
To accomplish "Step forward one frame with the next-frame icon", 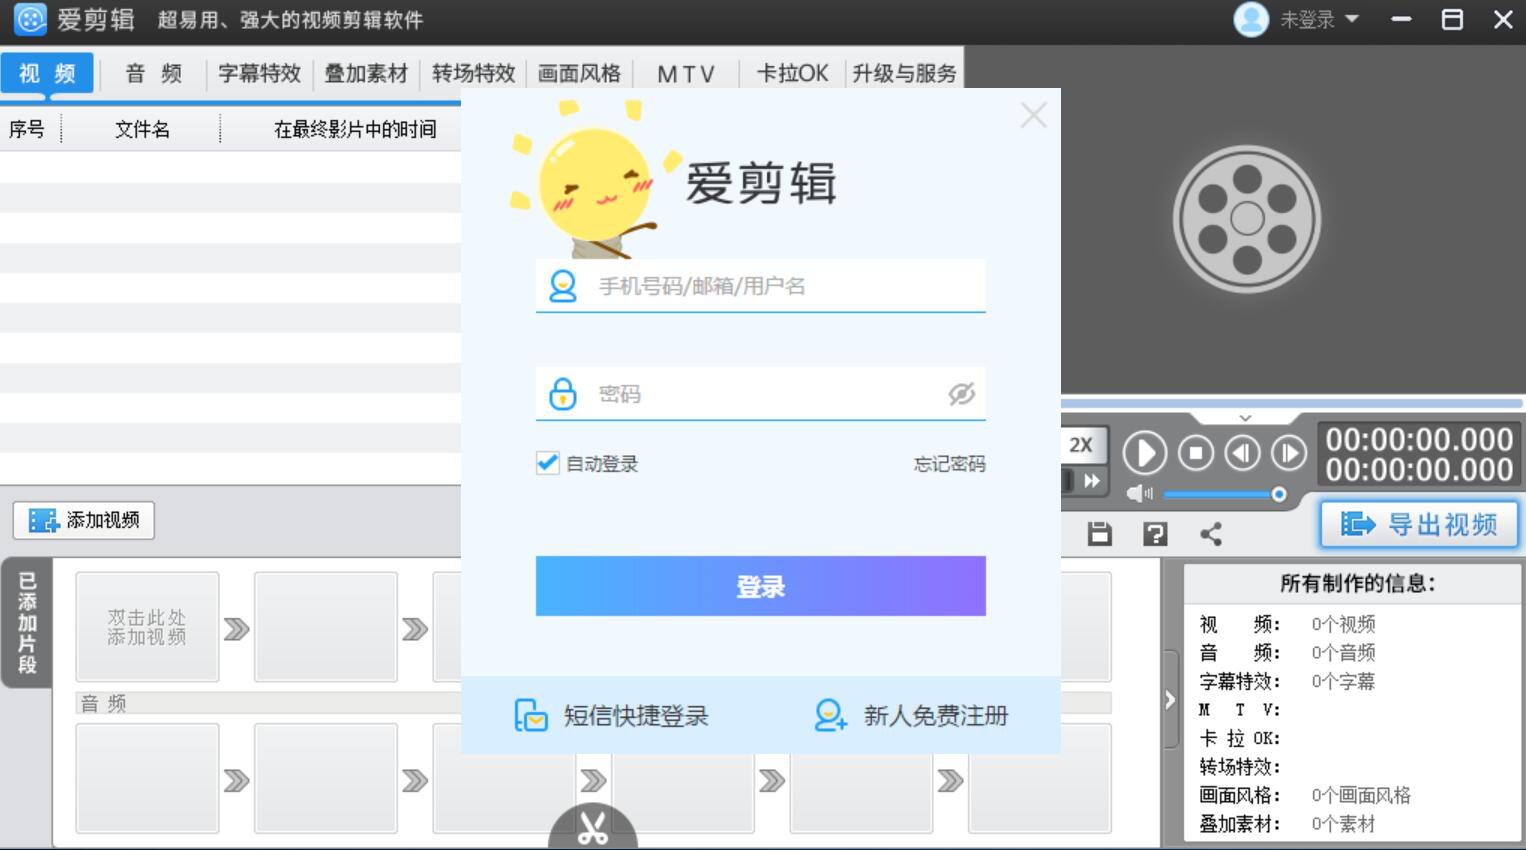I will pyautogui.click(x=1286, y=452).
